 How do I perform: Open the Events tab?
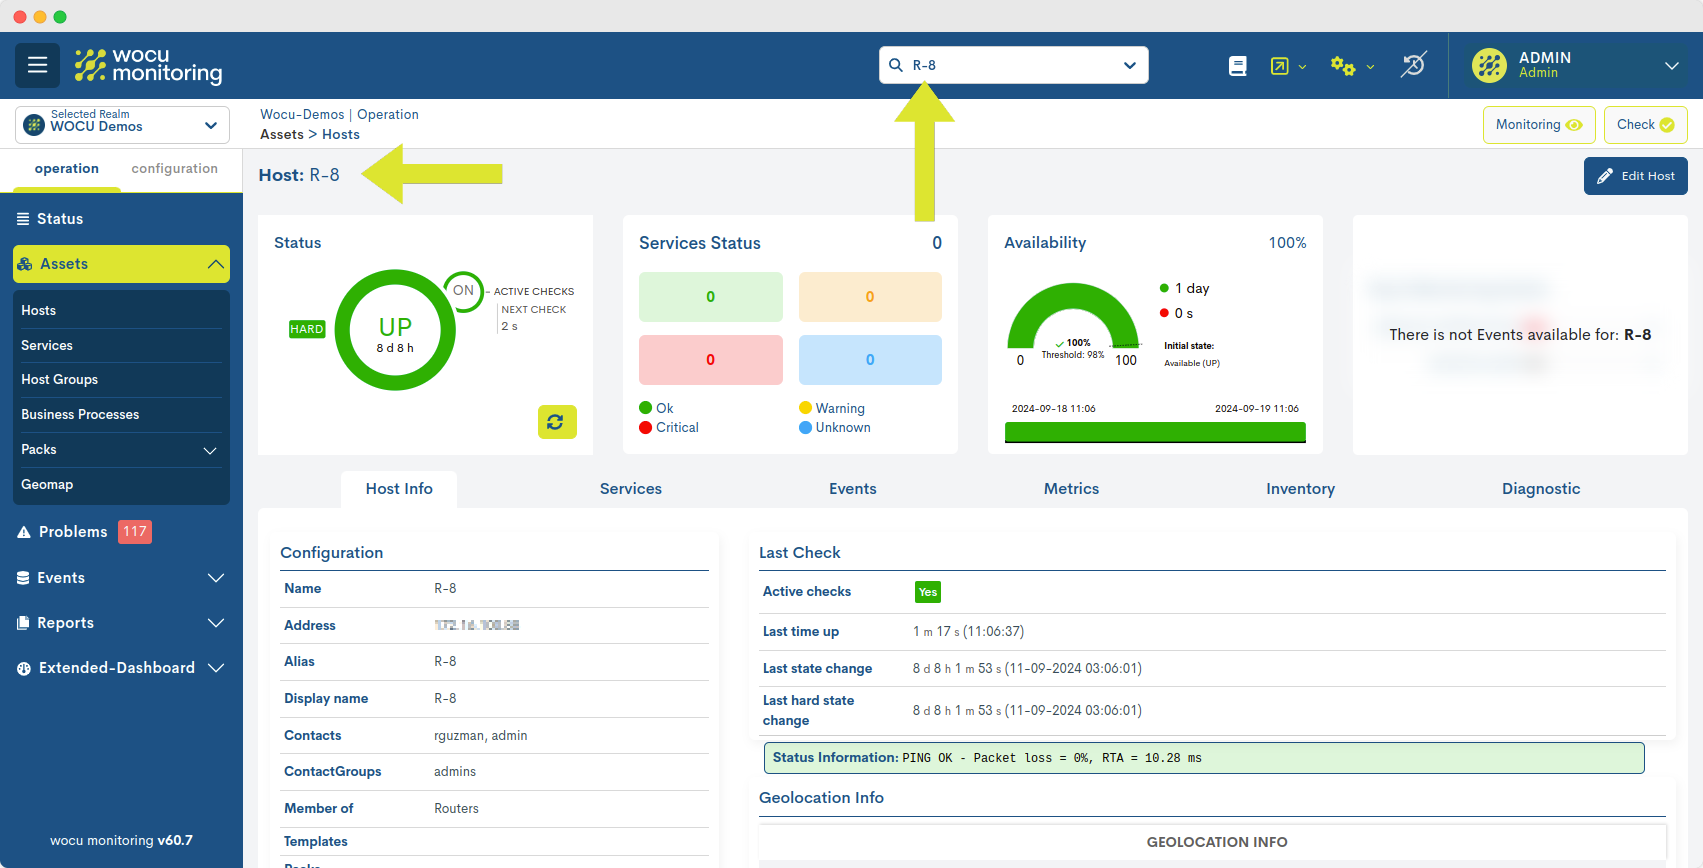point(853,489)
